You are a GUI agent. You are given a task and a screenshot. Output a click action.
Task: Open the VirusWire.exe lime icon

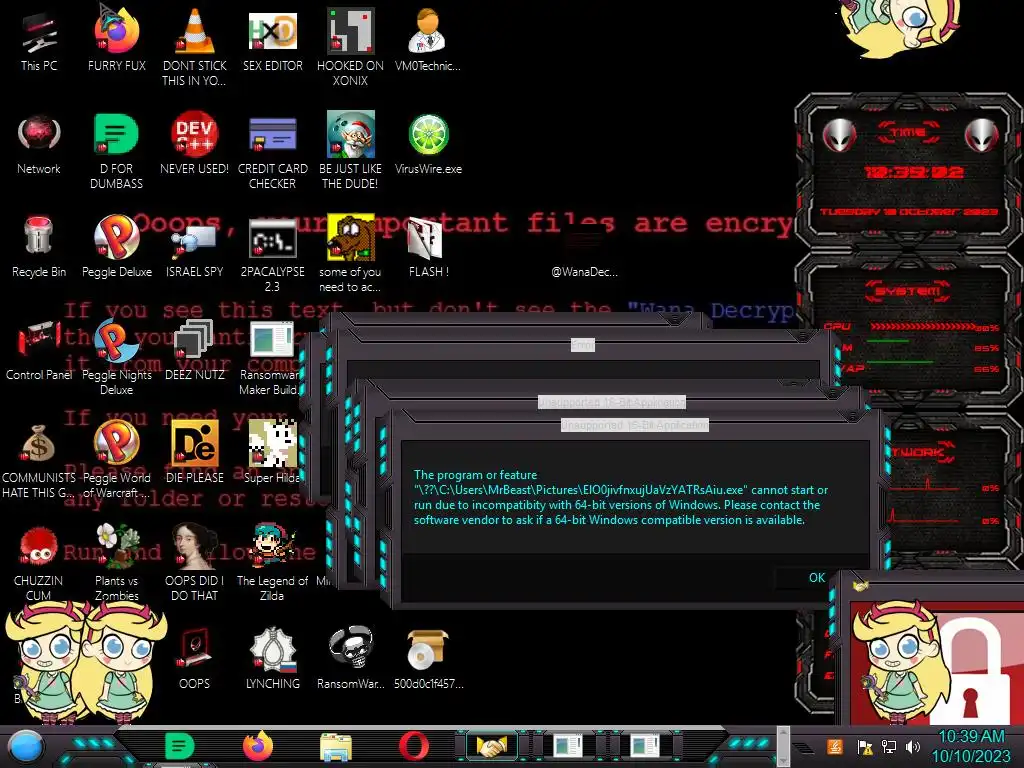(428, 144)
